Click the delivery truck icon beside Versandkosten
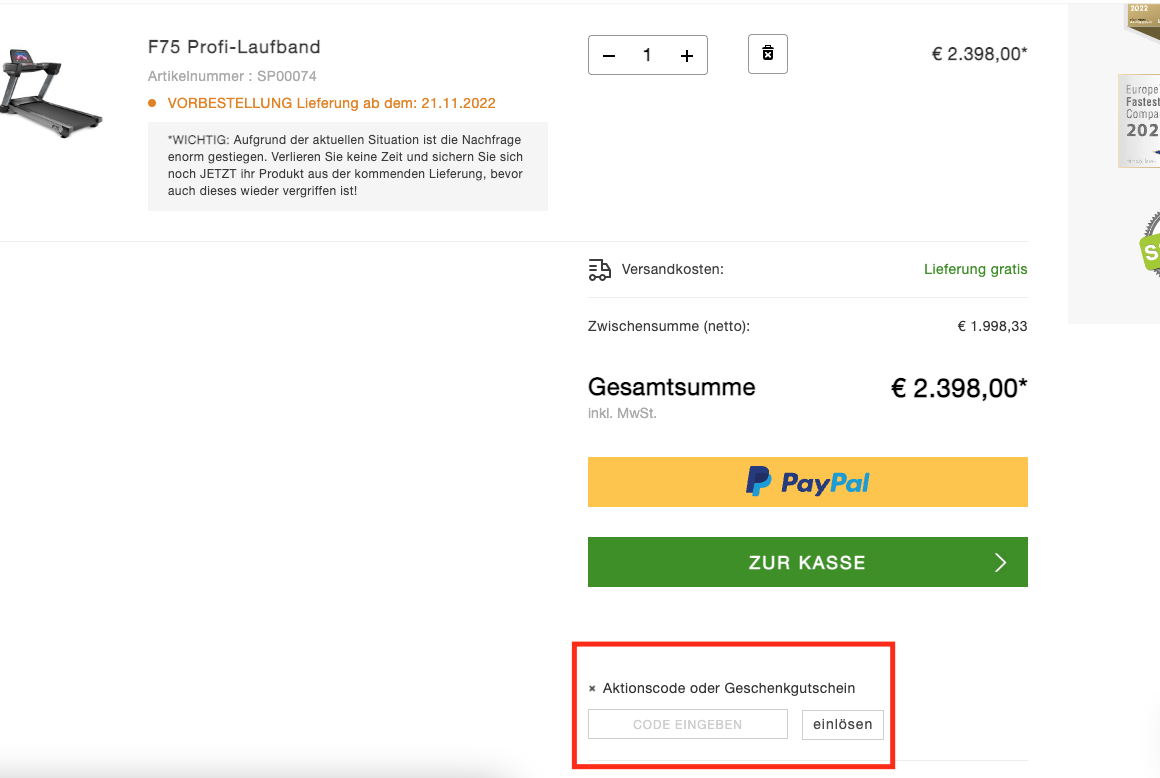The image size is (1160, 778). click(600, 270)
